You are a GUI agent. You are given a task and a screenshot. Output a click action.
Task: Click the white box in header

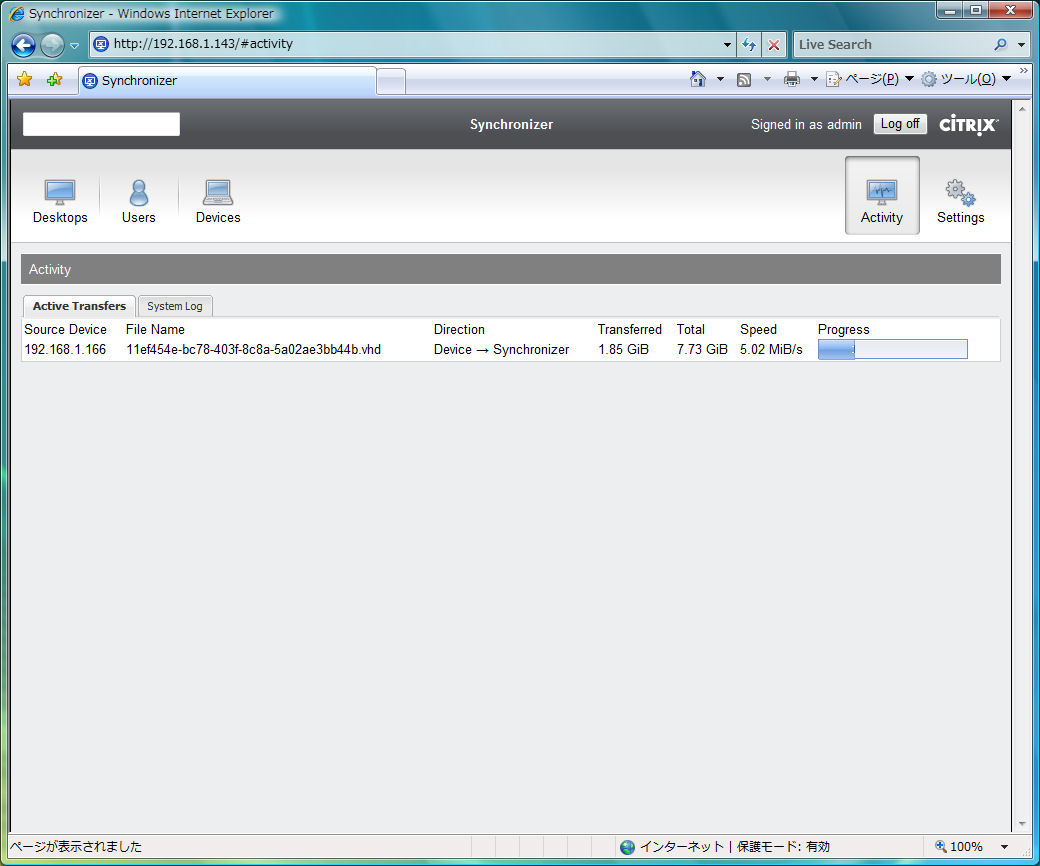[101, 124]
